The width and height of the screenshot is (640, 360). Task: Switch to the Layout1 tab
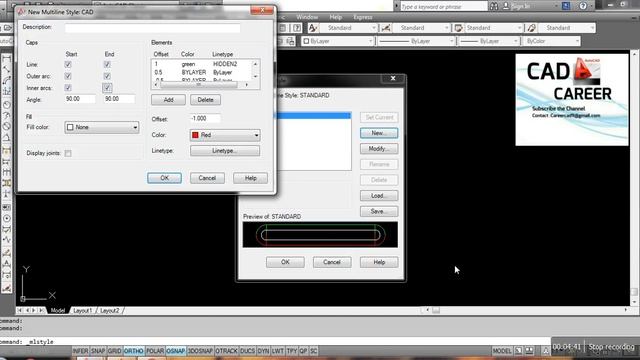(x=83, y=311)
